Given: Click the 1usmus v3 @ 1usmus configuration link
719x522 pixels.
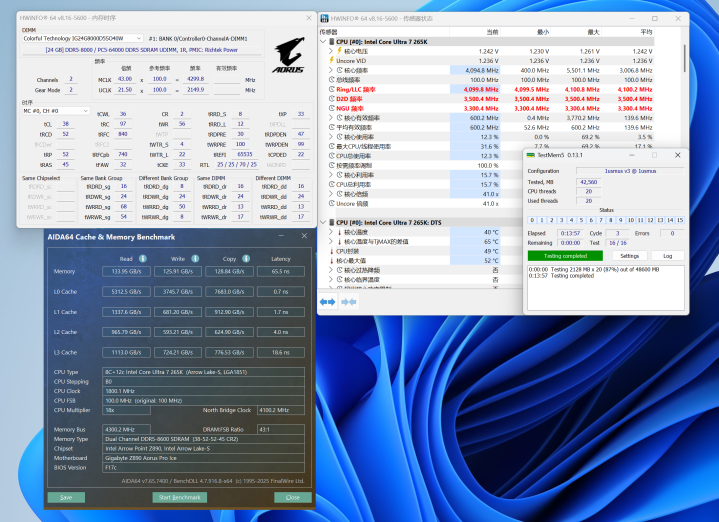Looking at the screenshot, I should click(x=630, y=171).
